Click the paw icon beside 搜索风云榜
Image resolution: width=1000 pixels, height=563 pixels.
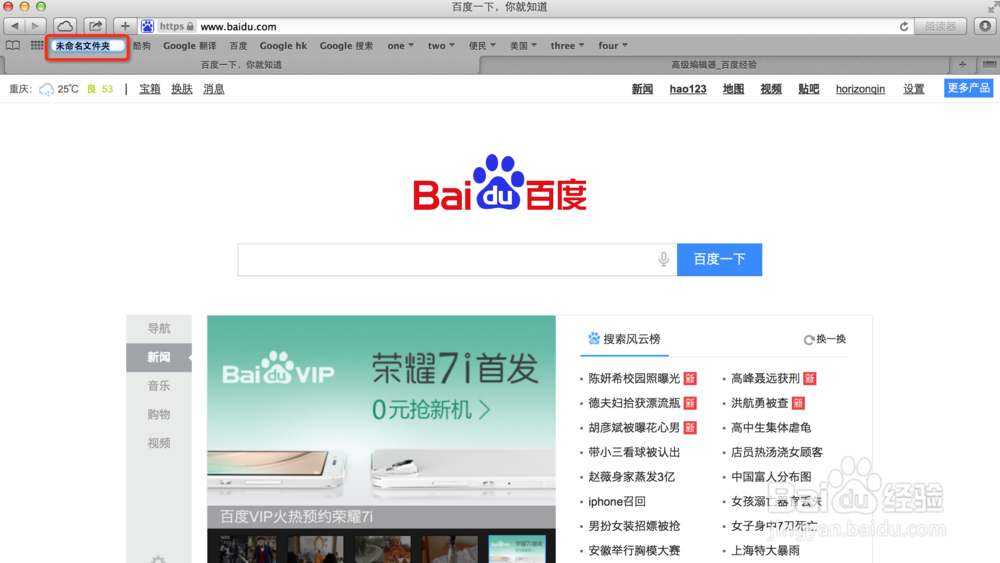(x=594, y=339)
